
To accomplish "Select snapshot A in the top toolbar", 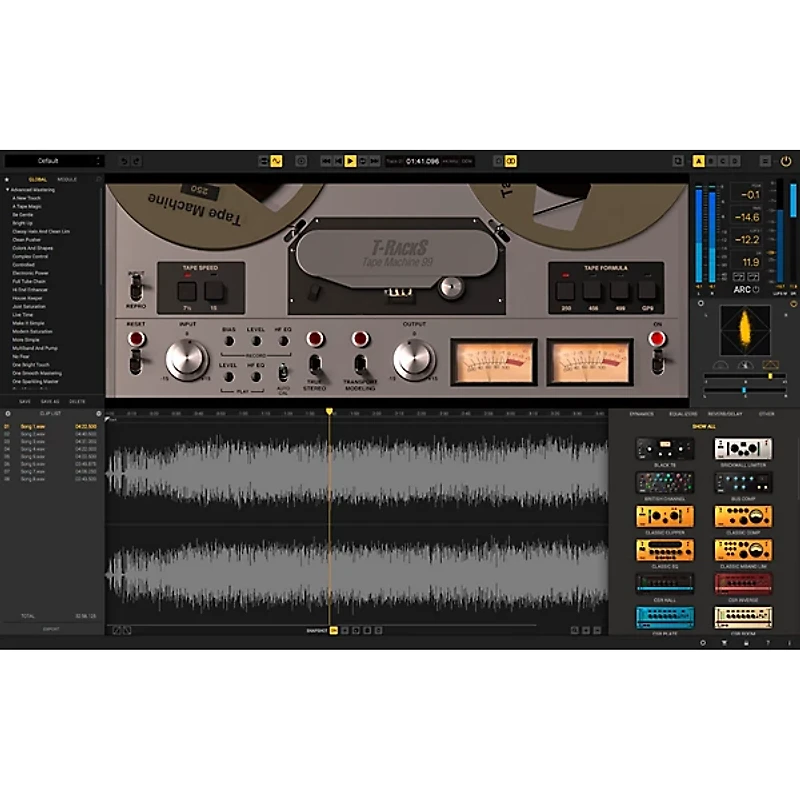I will (698, 161).
